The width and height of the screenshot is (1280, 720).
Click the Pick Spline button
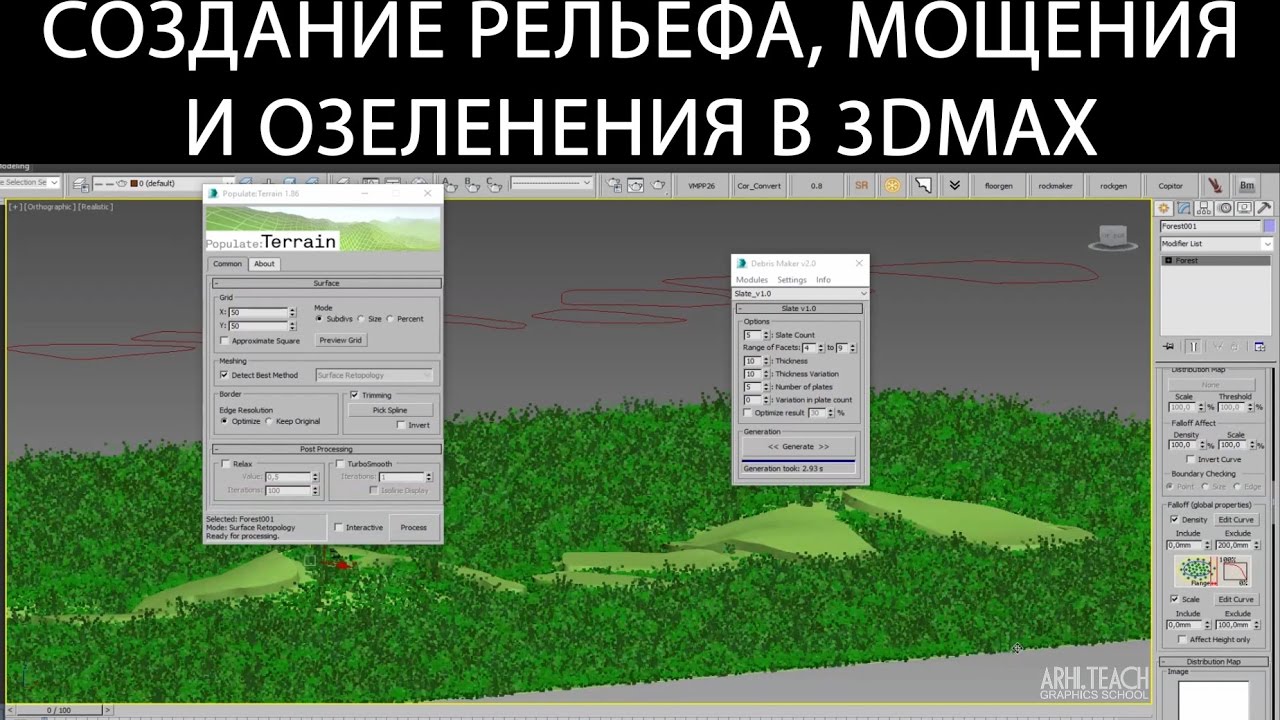click(x=390, y=410)
